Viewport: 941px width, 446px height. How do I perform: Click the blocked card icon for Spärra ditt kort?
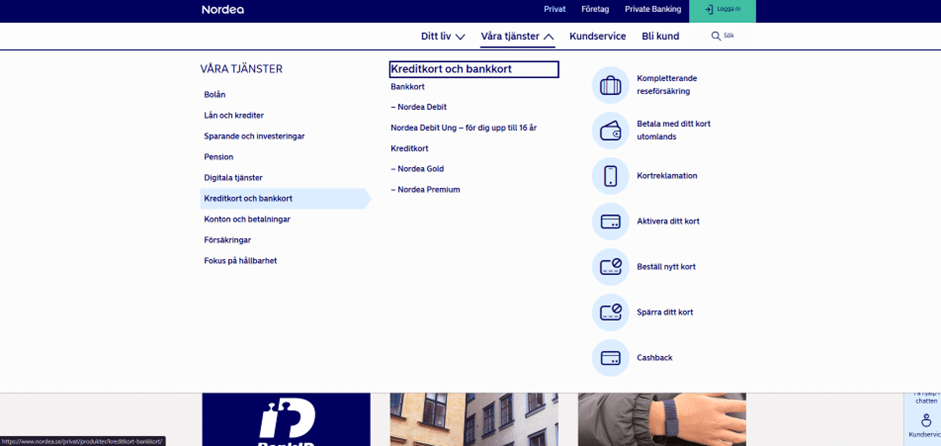pyautogui.click(x=610, y=312)
